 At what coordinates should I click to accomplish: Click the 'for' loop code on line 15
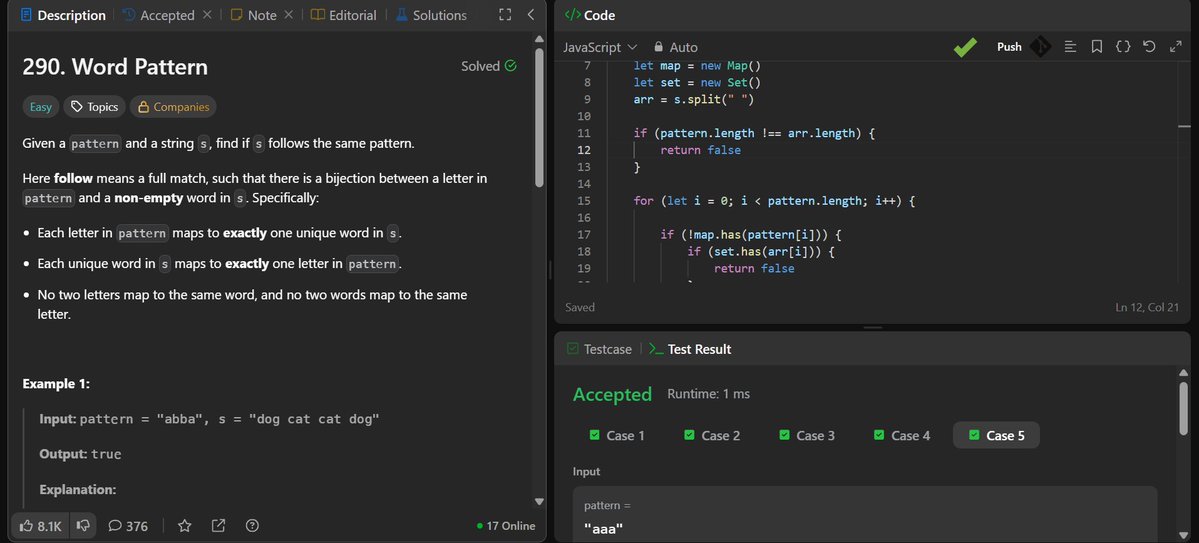(775, 201)
